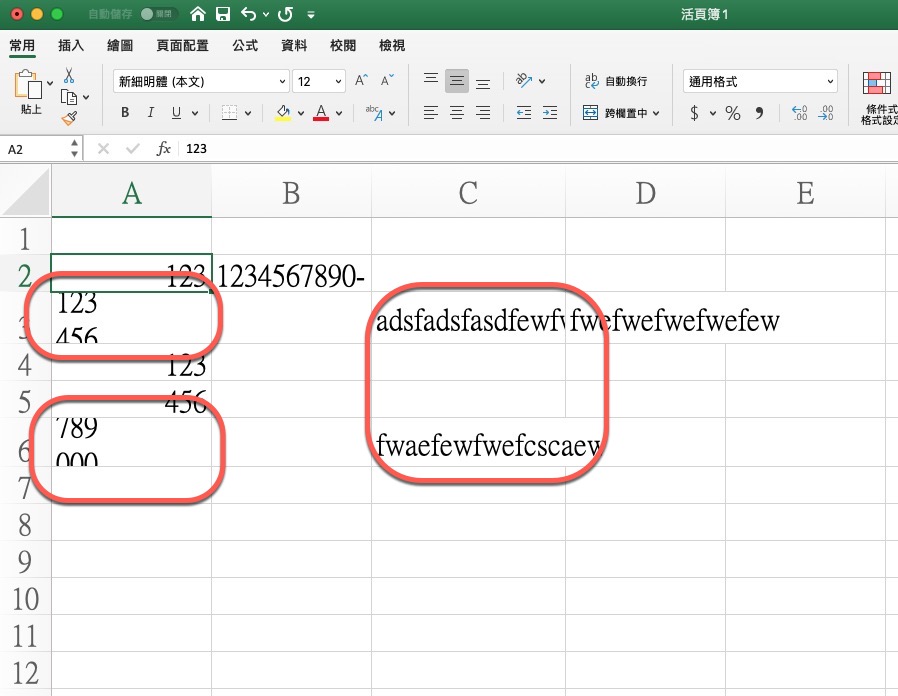Open the font name 新細明體 combo box

coord(201,81)
